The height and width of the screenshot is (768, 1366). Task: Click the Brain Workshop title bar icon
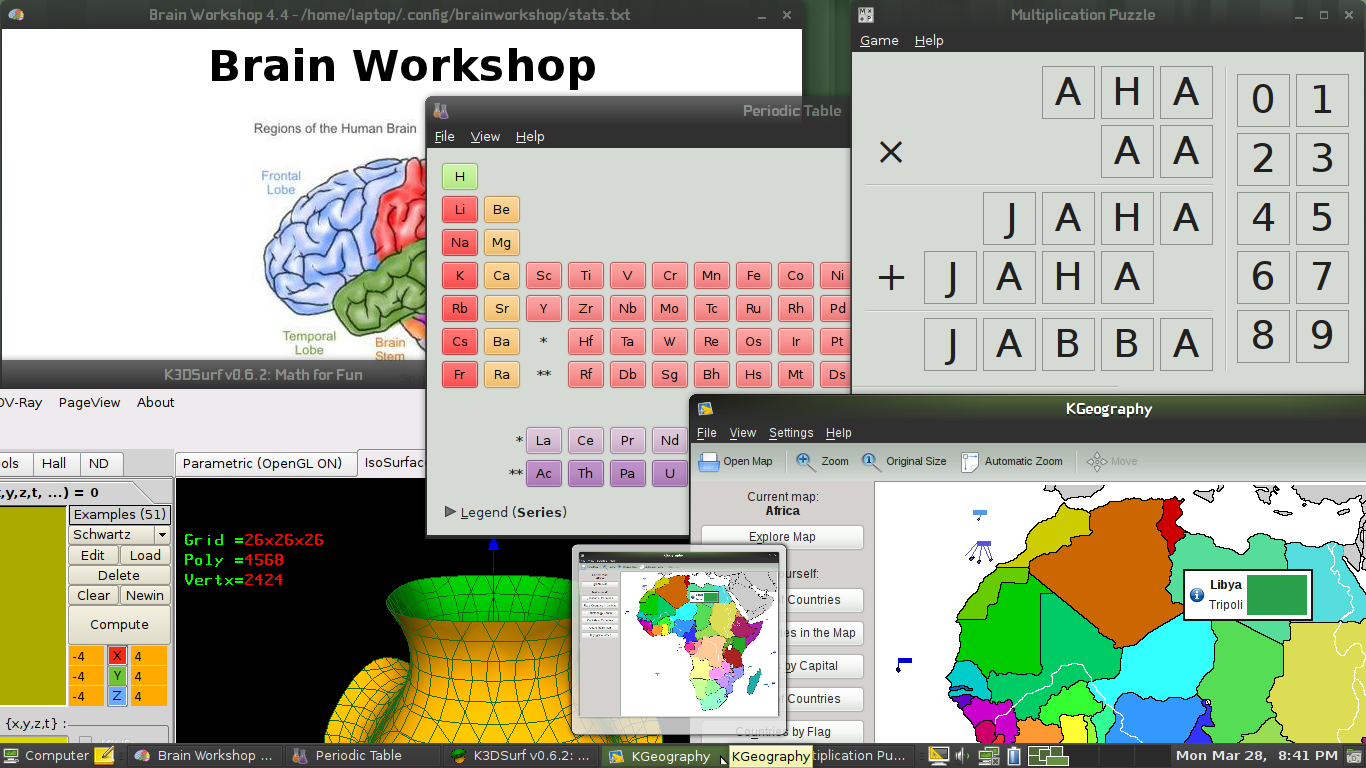15,14
